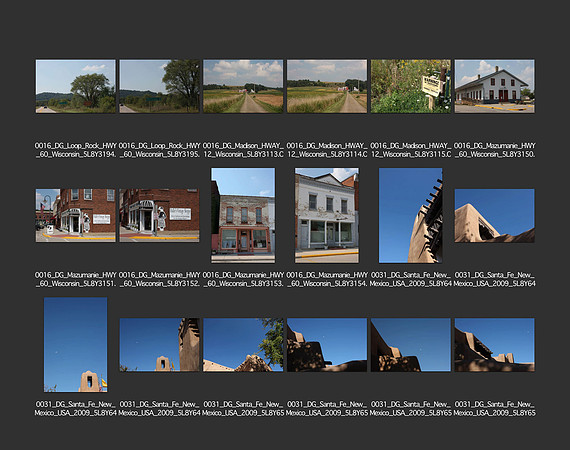Open the SL8Y3153 portrait red storefront thumbnail
Viewport: 570px width, 450px height.
click(243, 215)
